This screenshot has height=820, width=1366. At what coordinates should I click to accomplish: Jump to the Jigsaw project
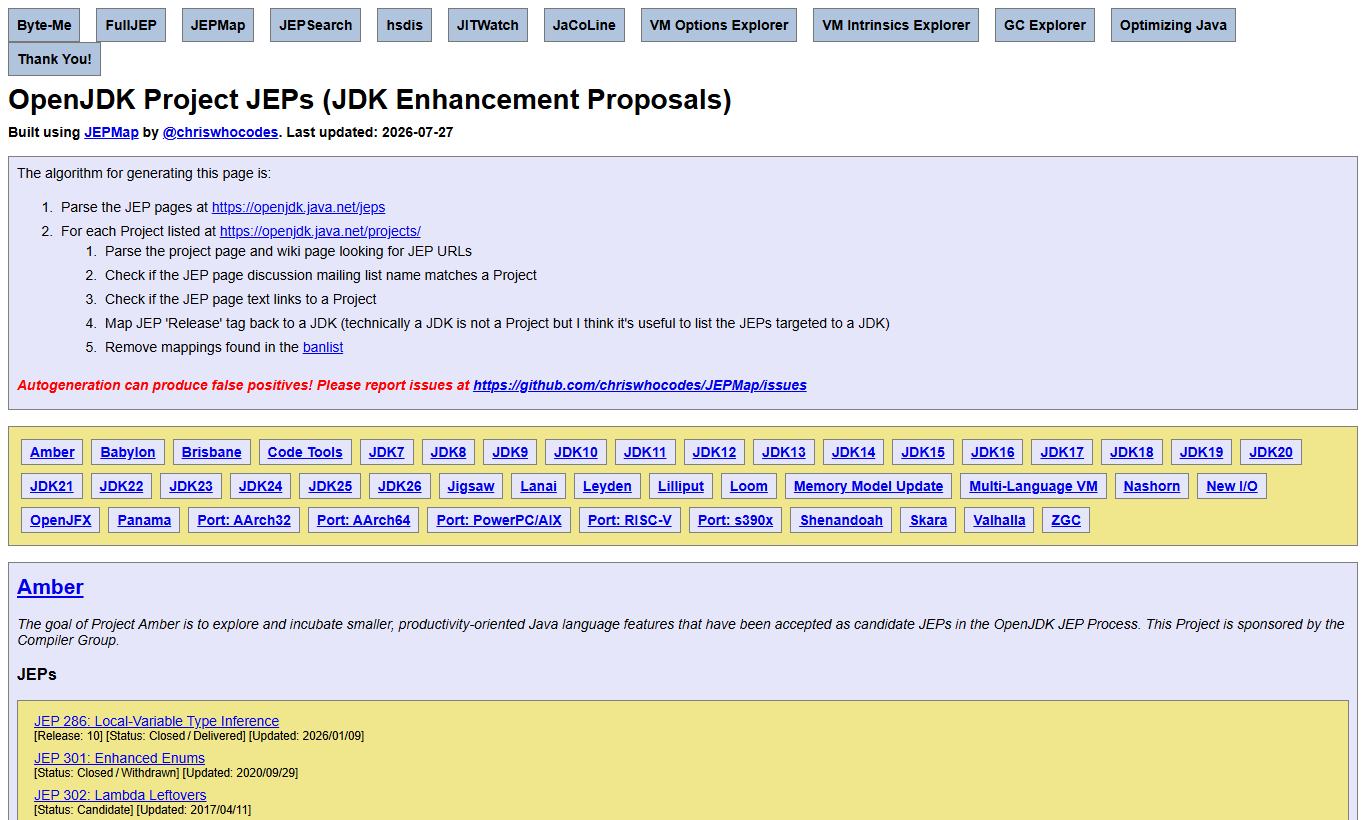pos(471,486)
